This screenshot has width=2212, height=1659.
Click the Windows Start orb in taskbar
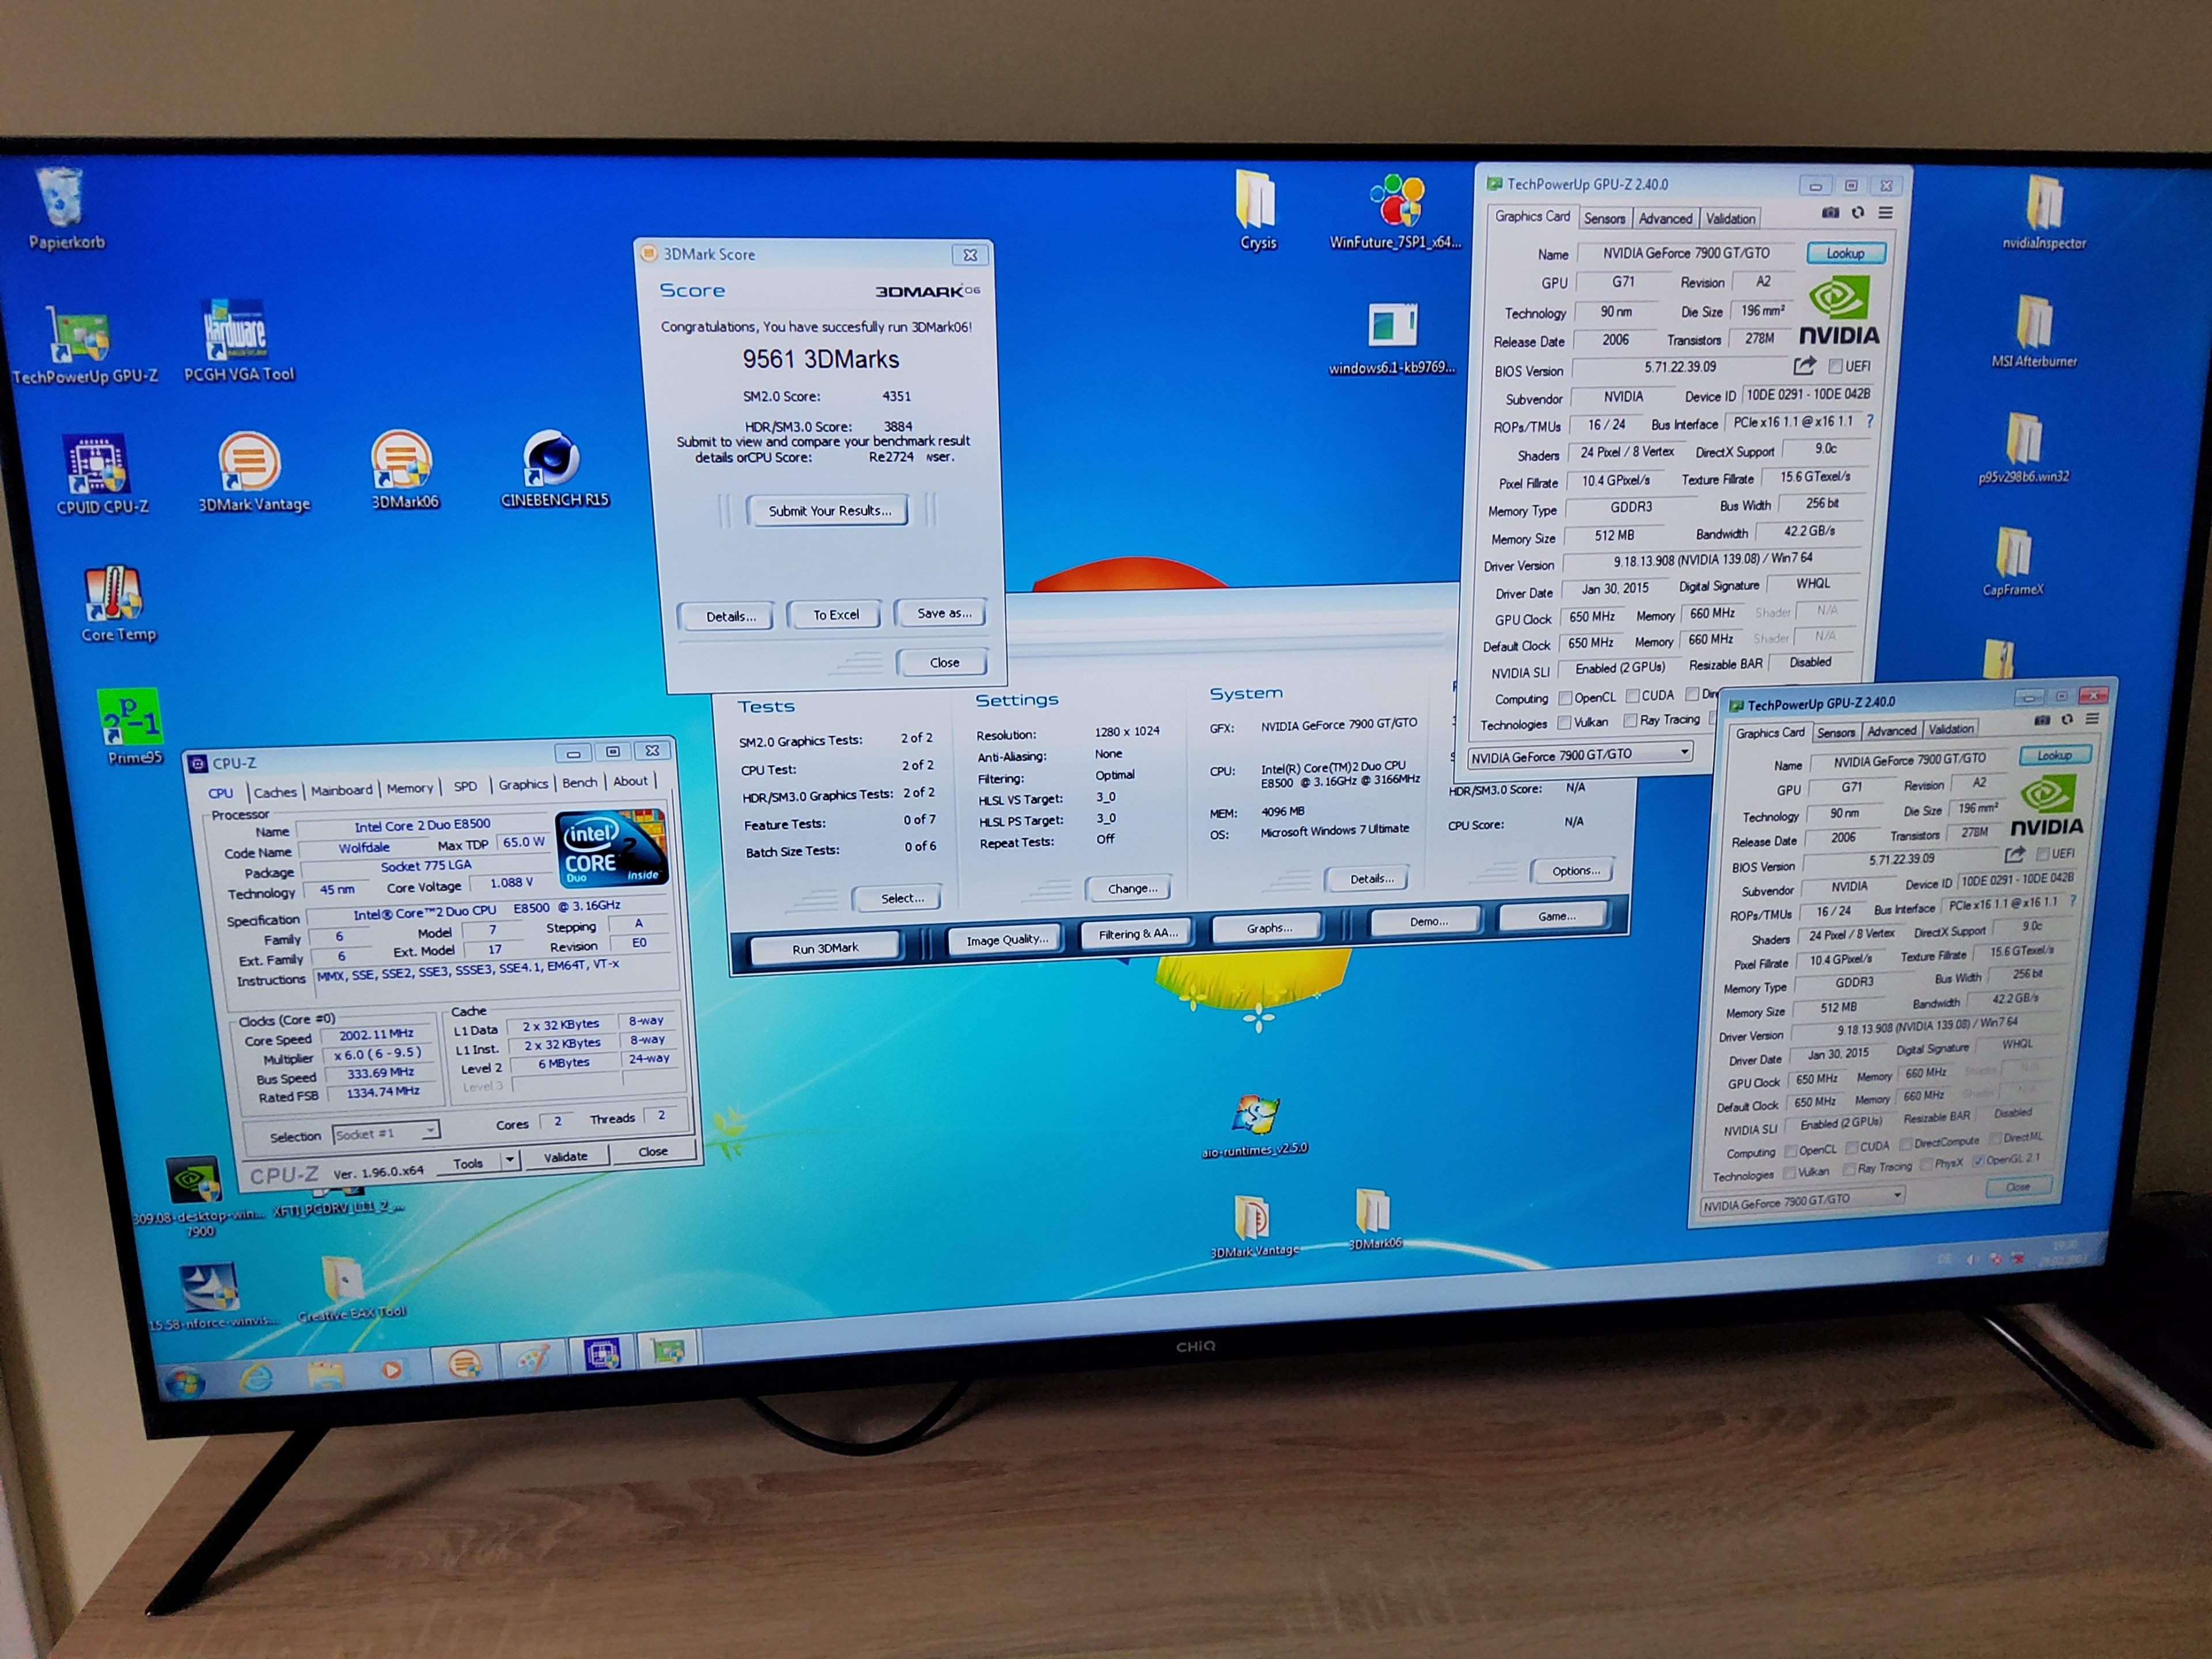(185, 1383)
